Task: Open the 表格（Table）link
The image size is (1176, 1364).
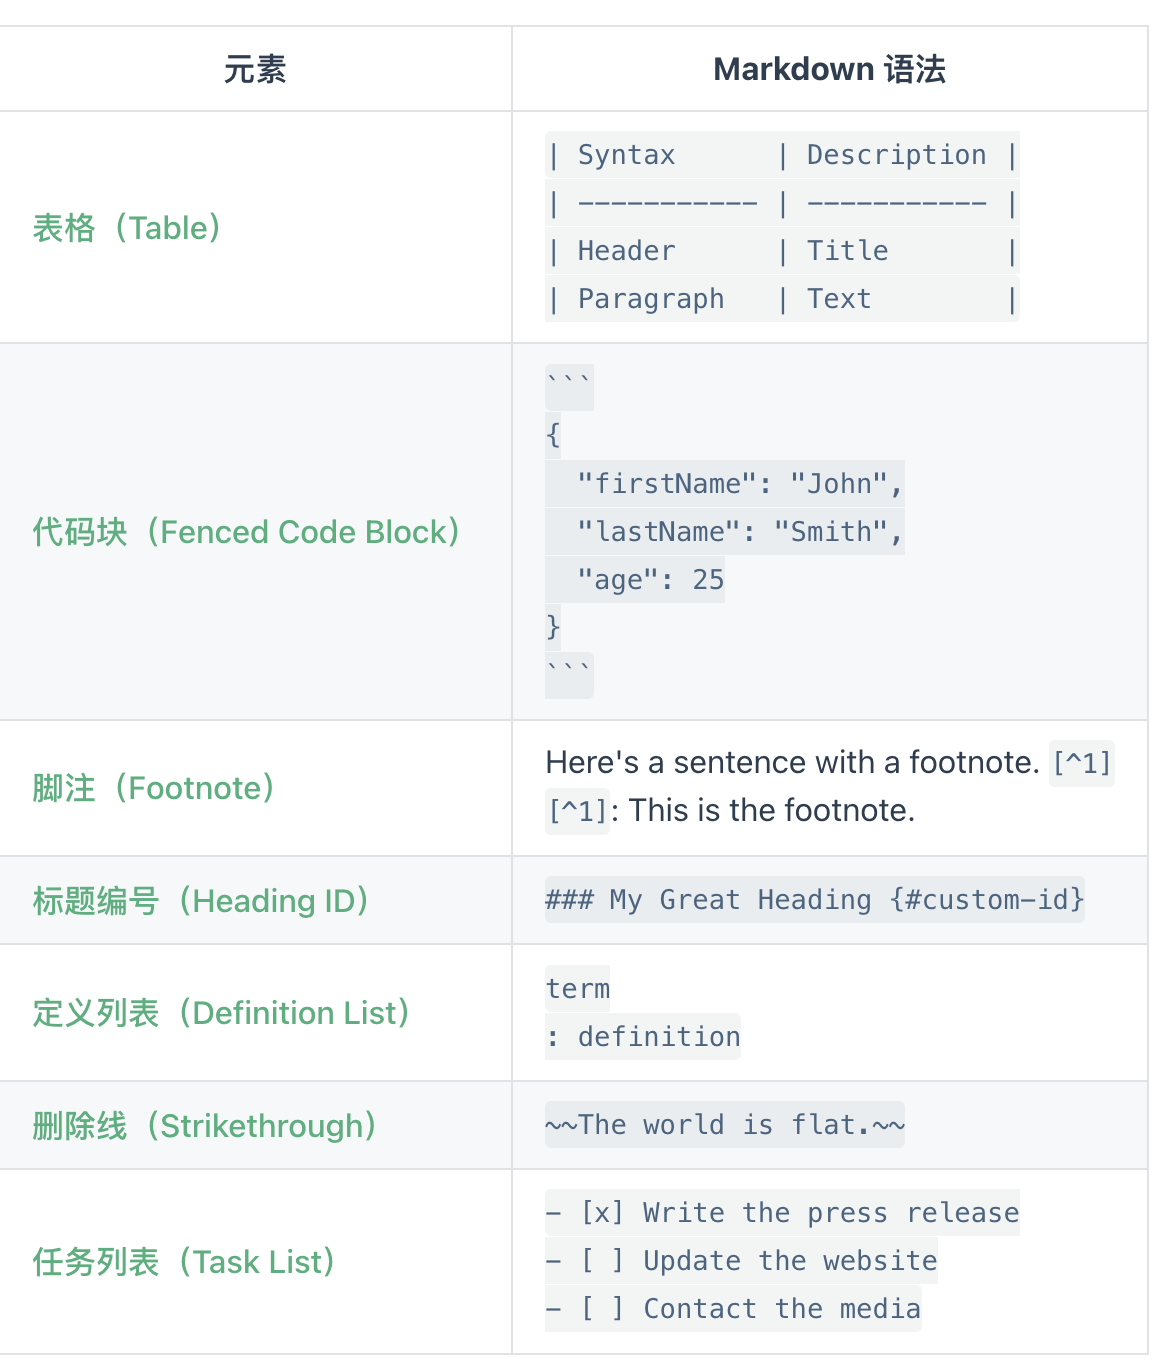Action: pyautogui.click(x=126, y=228)
